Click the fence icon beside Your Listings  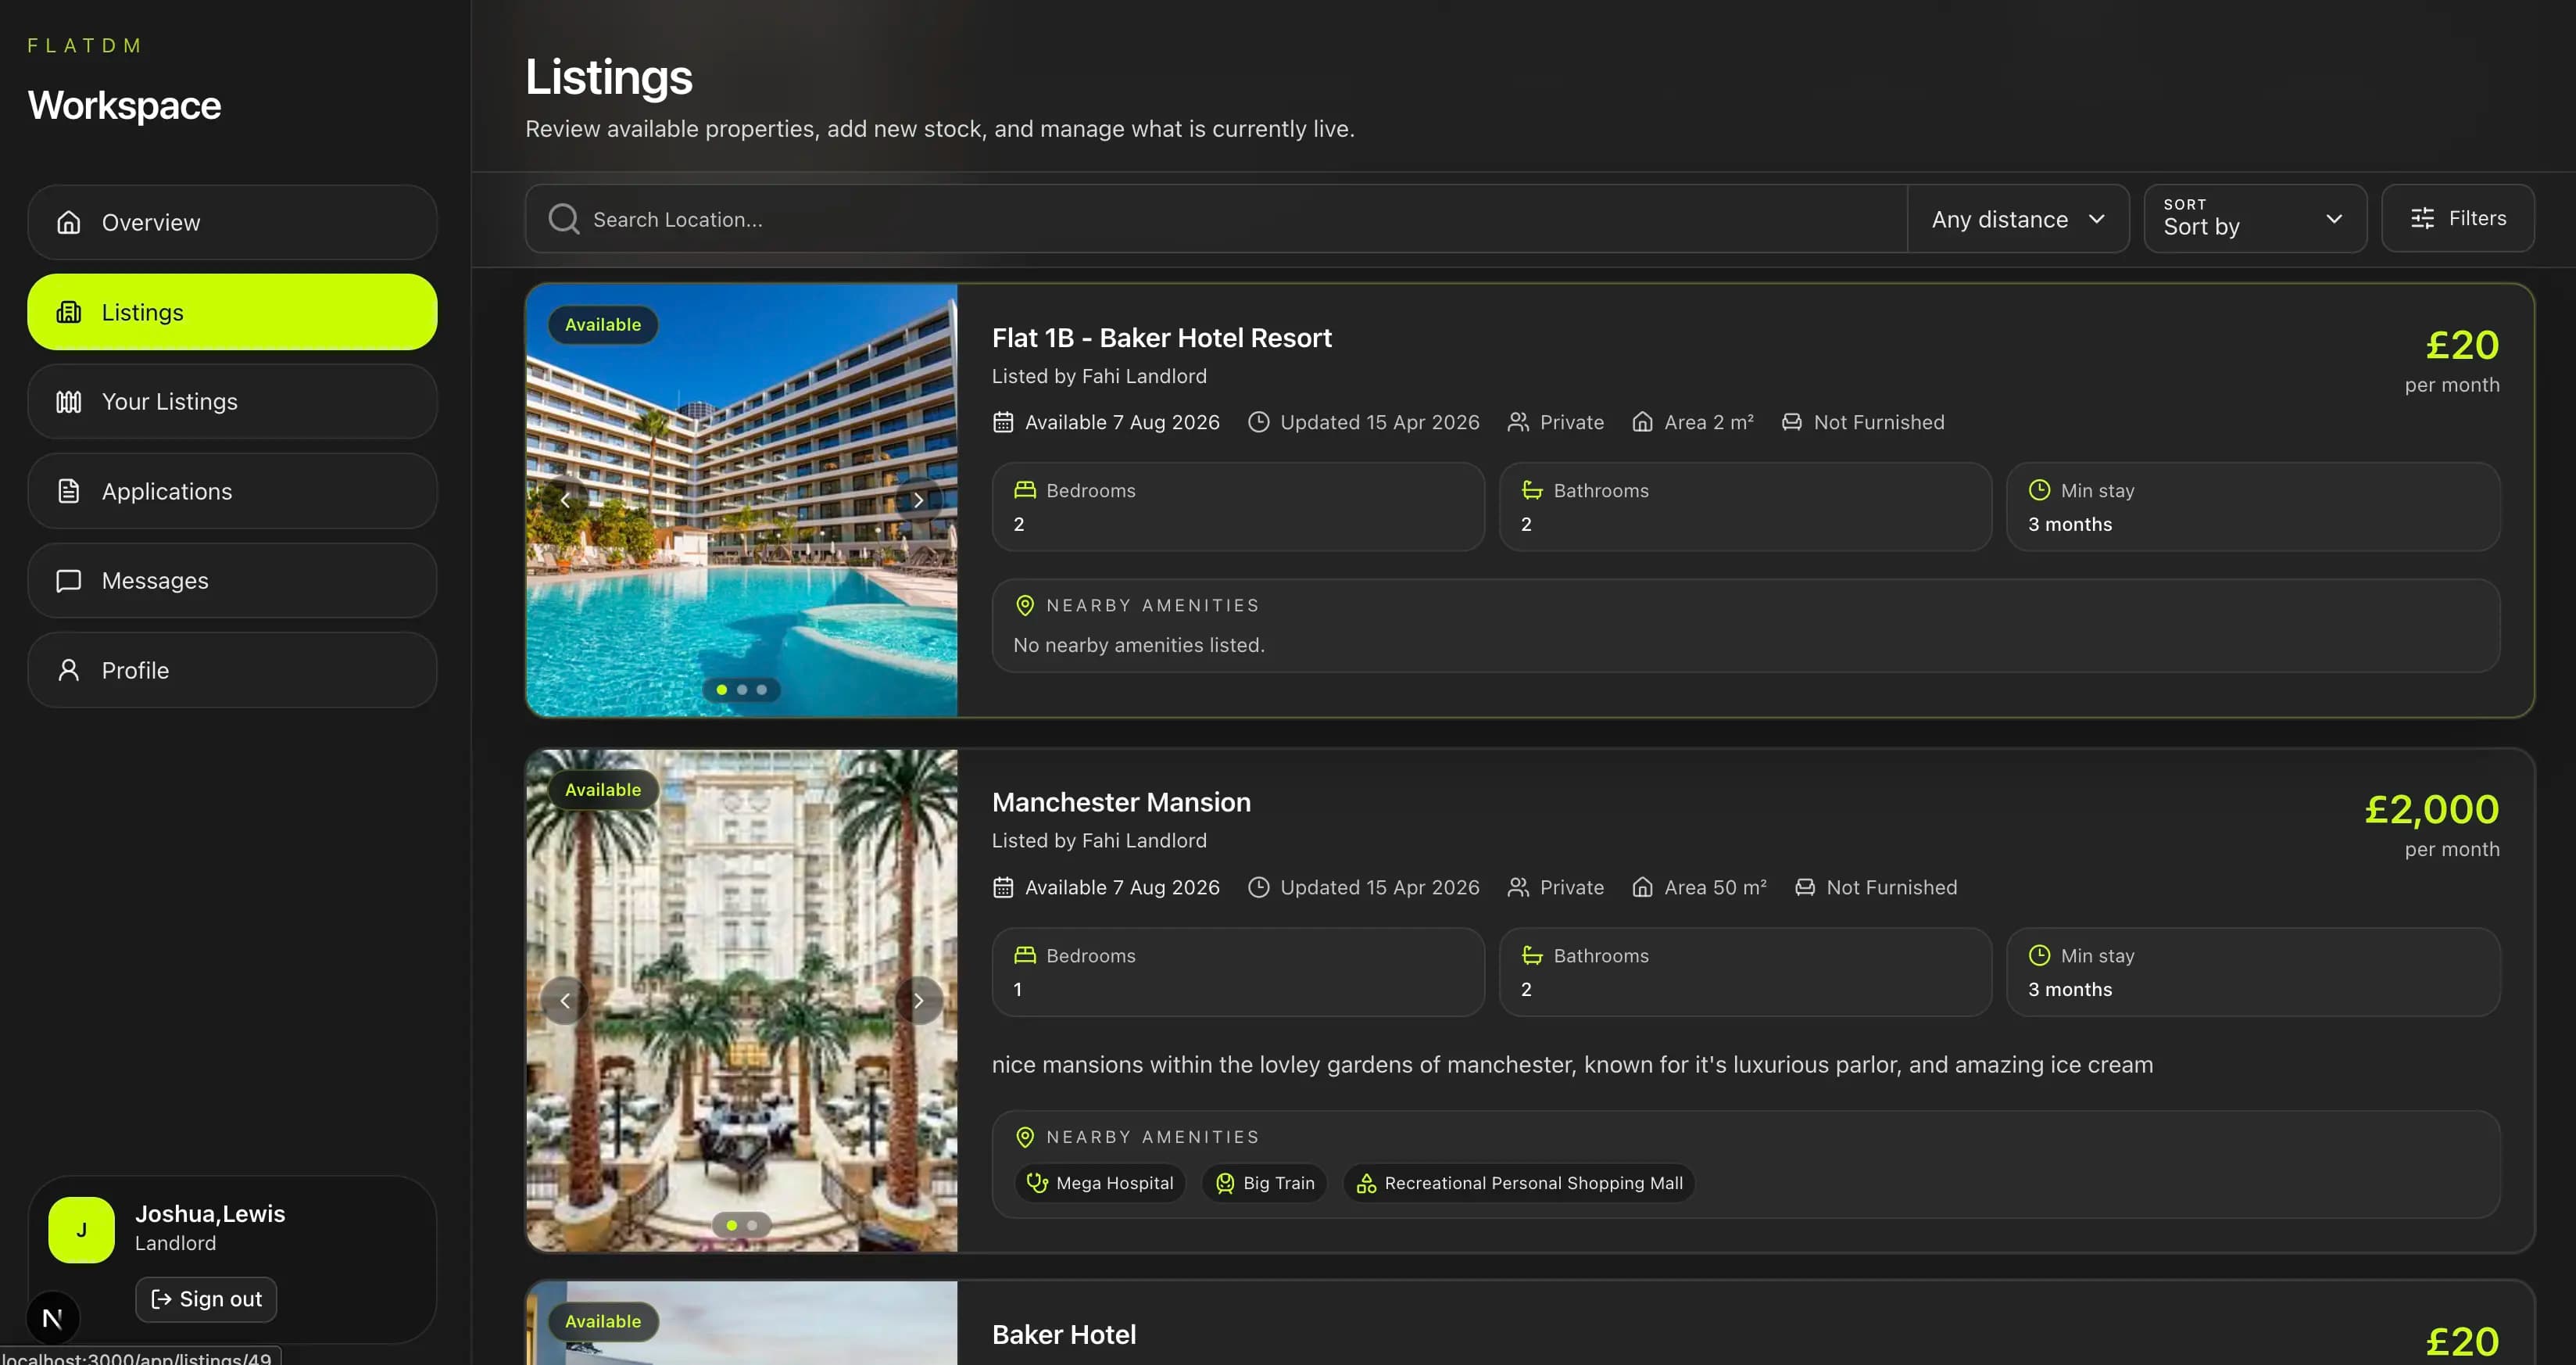pos(69,402)
